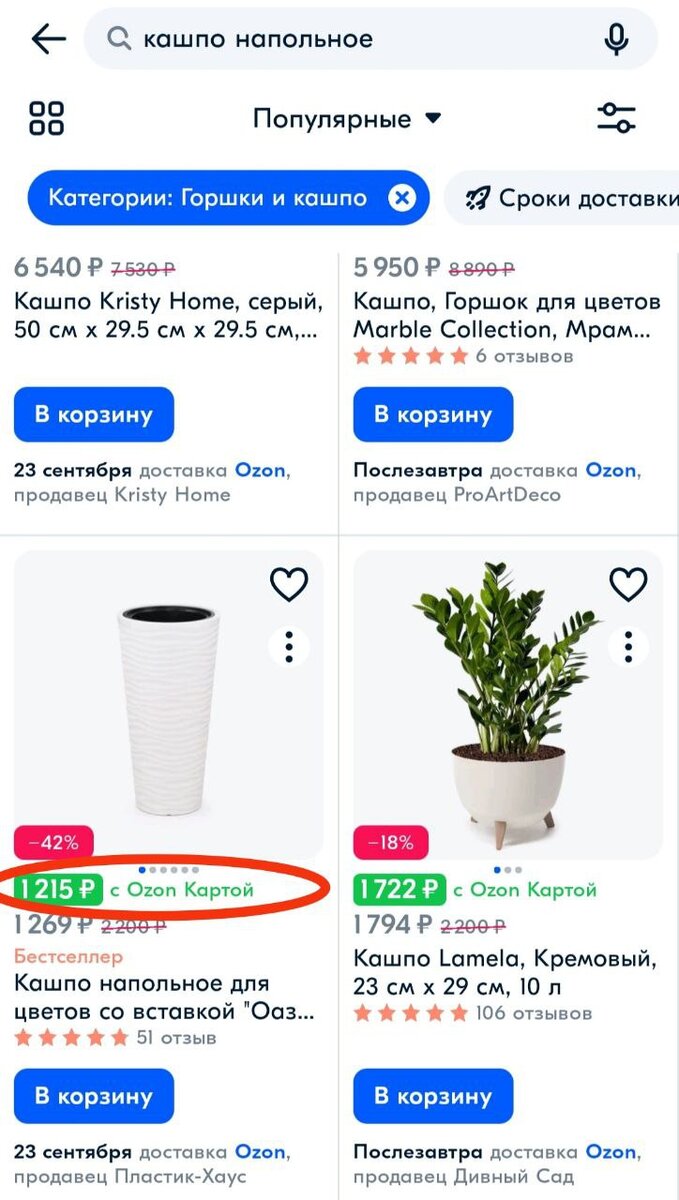This screenshot has width=679, height=1200.
Task: Activate voice search microphone icon
Action: click(616, 39)
